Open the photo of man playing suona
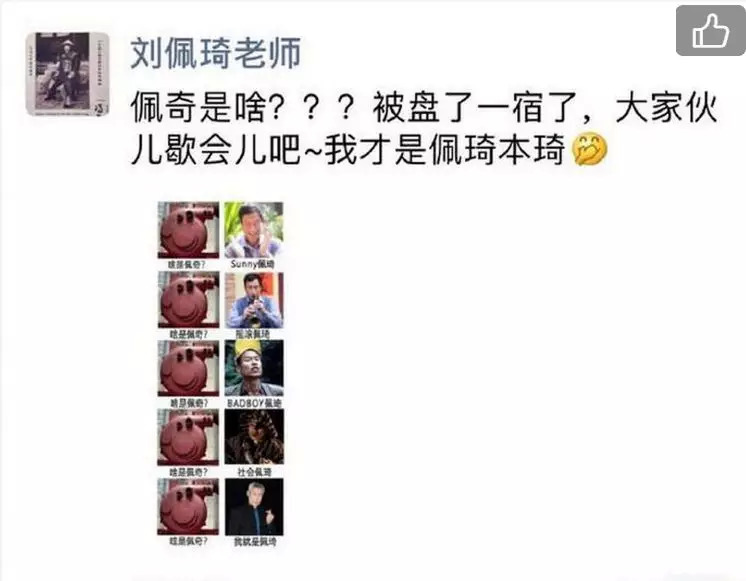This screenshot has height=581, width=746. click(254, 300)
